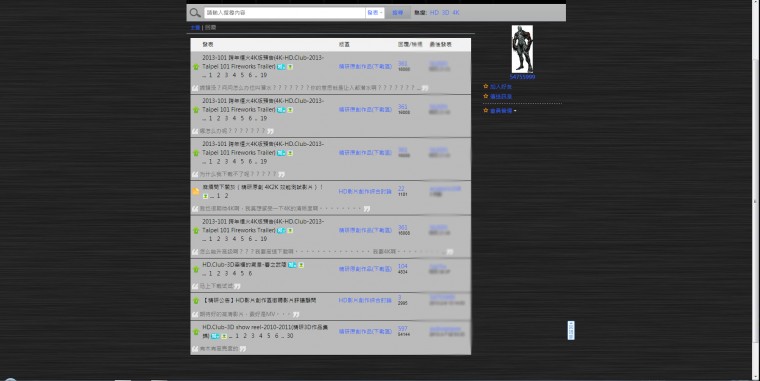Viewport: 760px width, 381px height.
Task: Switch to the 回覆 tab
Action: click(x=210, y=28)
